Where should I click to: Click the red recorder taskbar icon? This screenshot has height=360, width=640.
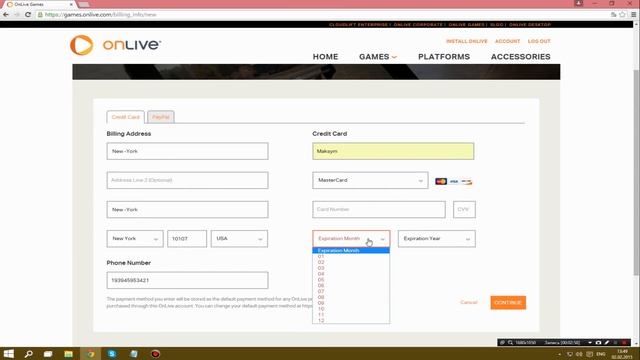tap(156, 354)
